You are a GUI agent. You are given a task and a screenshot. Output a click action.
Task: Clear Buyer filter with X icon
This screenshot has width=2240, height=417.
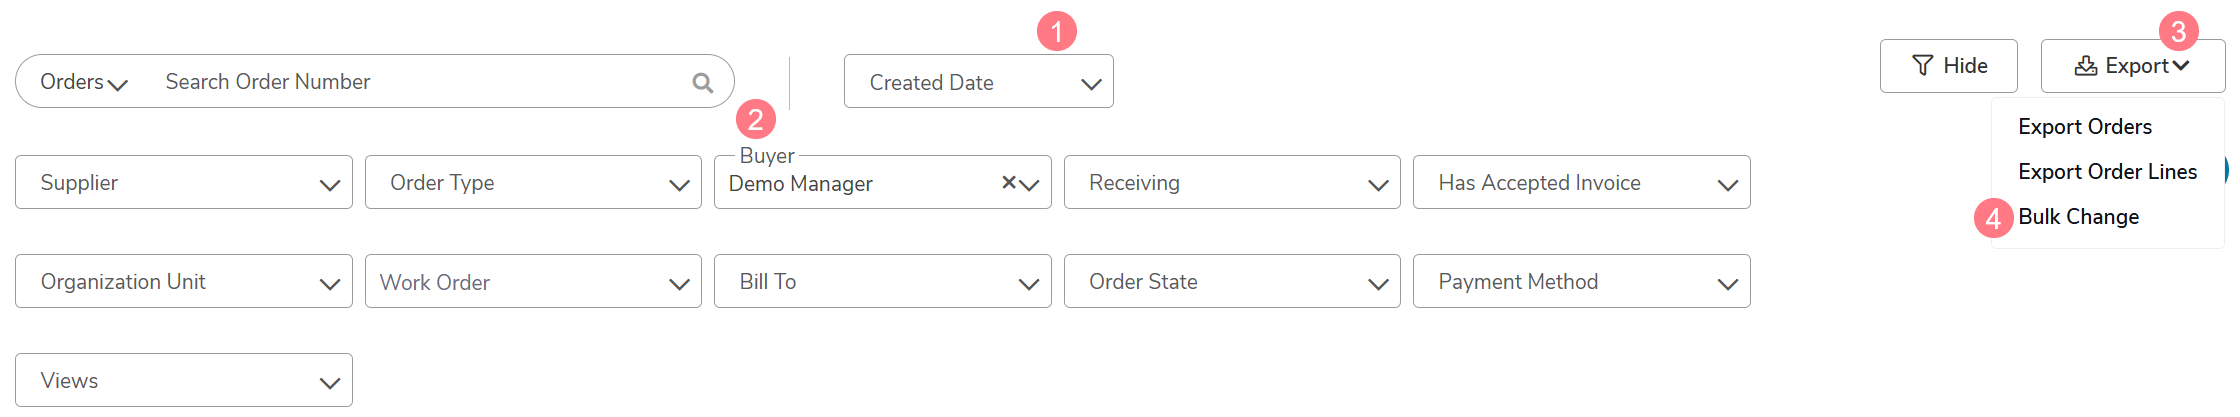coord(1009,182)
